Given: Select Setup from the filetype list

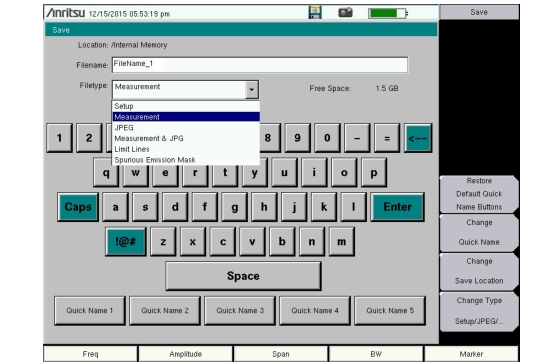Looking at the screenshot, I should point(186,106).
